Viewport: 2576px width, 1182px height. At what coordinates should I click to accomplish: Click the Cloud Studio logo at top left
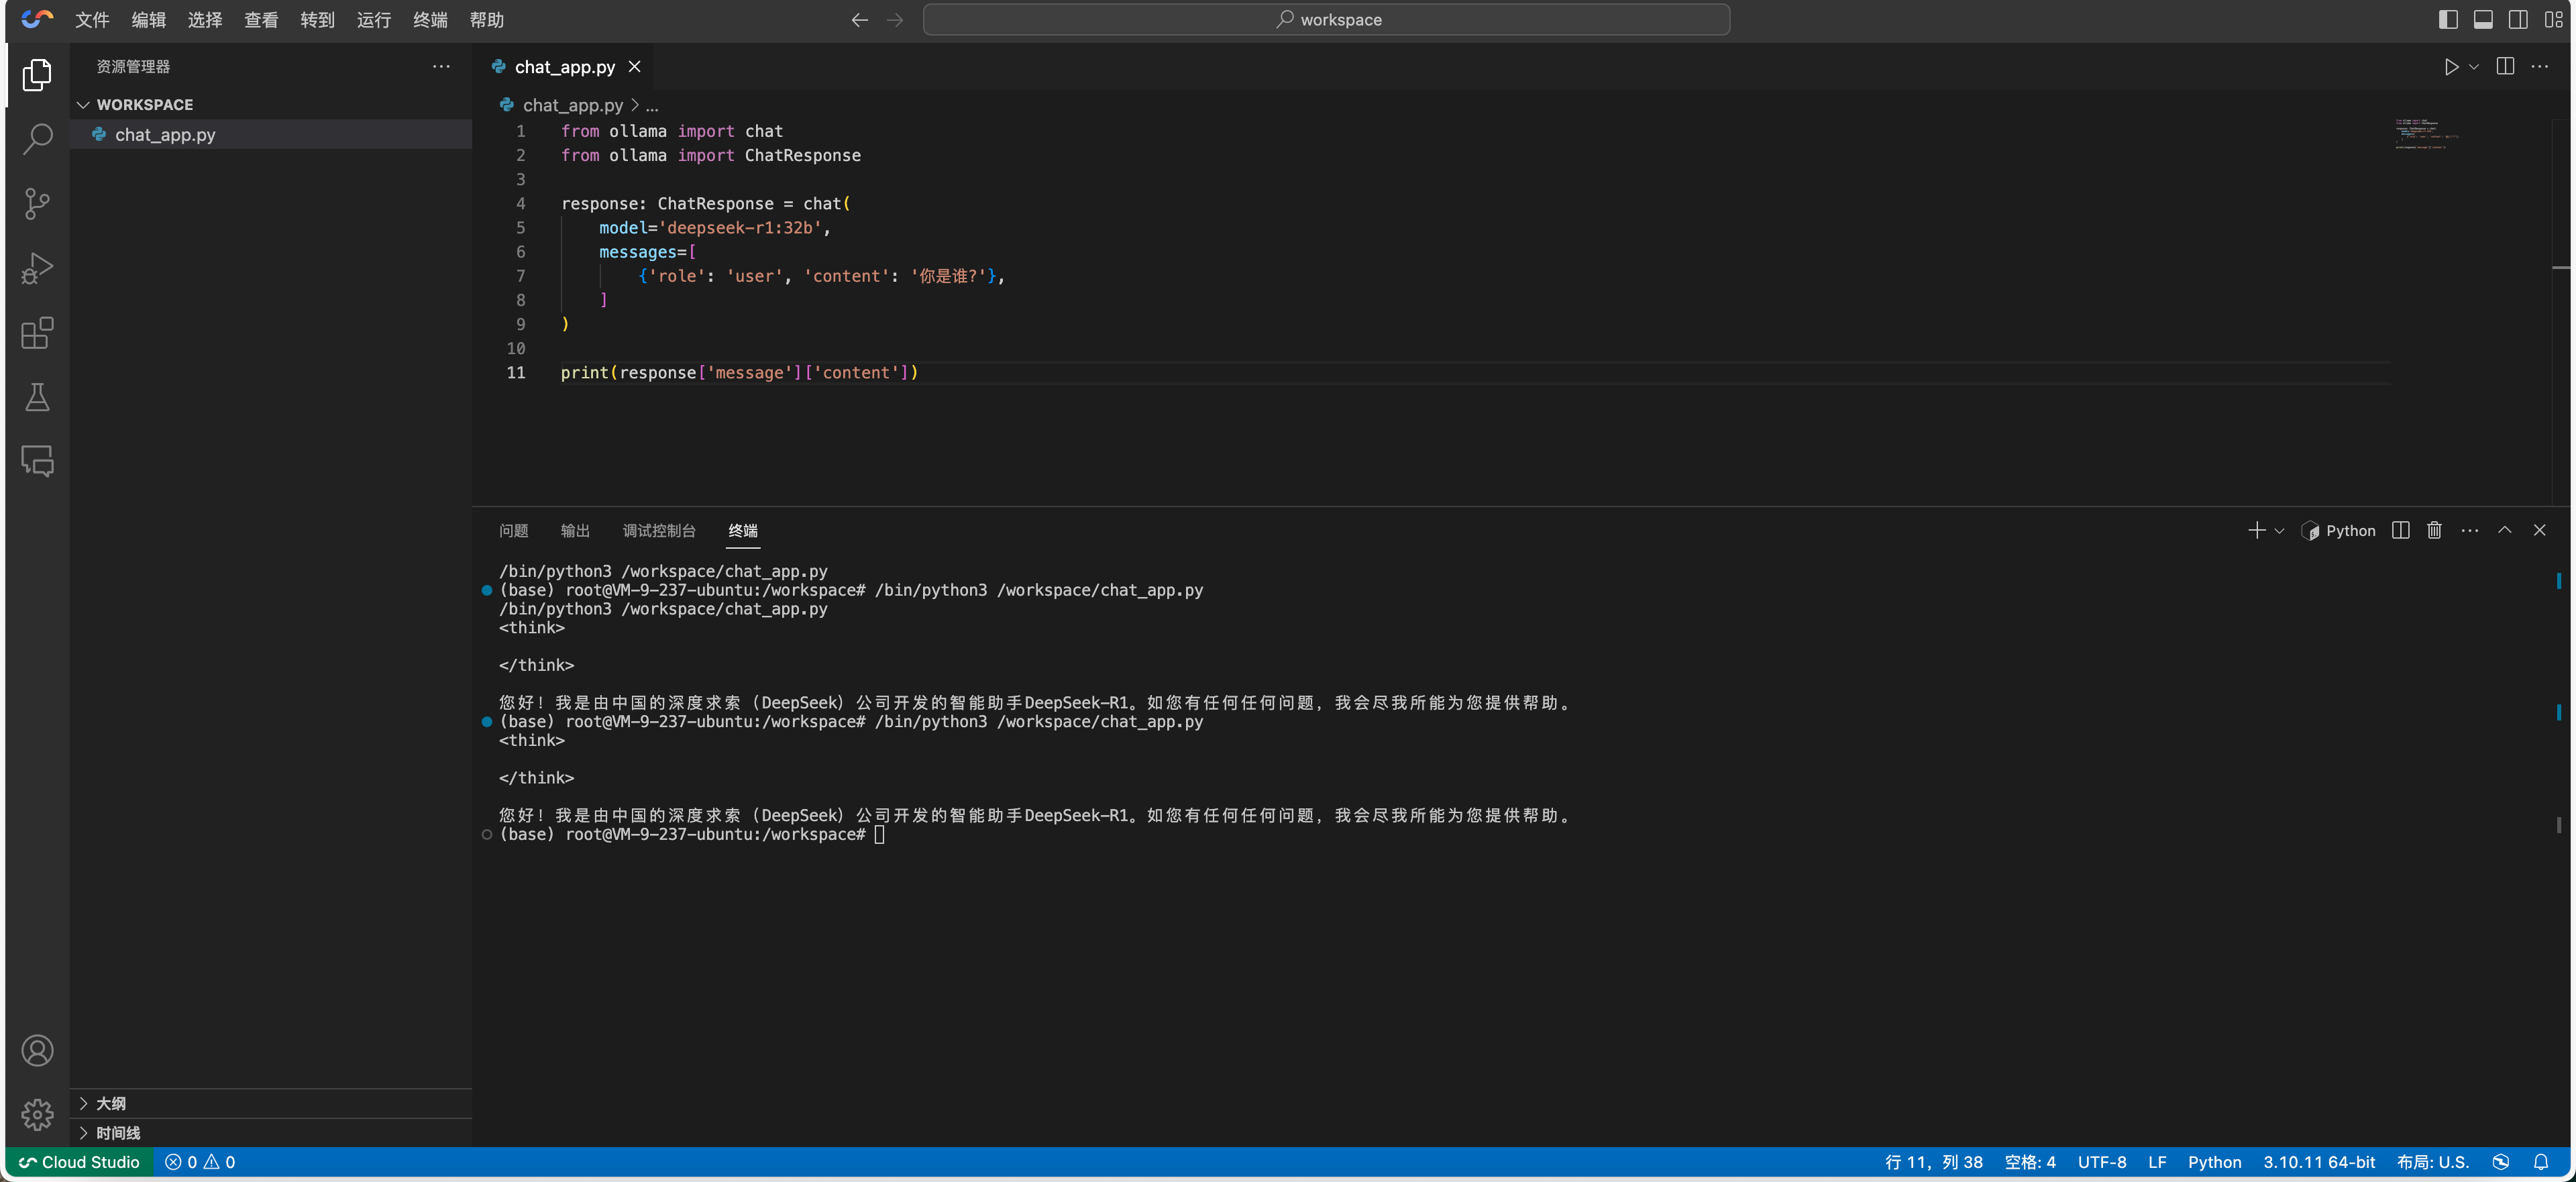point(37,19)
